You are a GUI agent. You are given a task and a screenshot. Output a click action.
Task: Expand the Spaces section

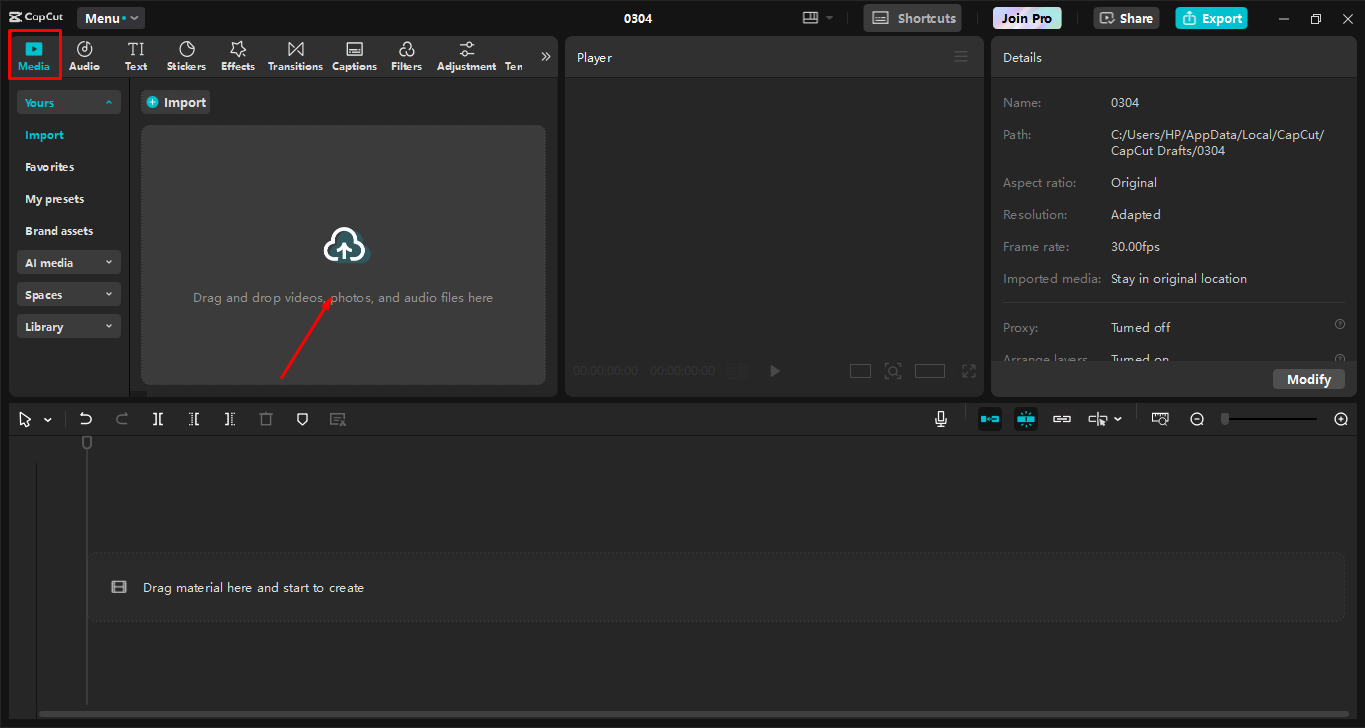click(68, 294)
